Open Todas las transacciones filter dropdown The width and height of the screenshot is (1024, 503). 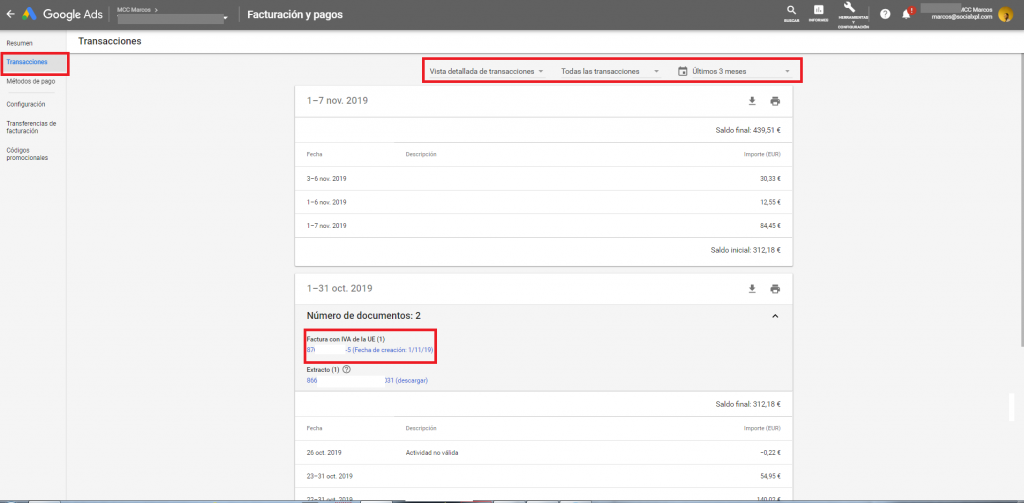pos(610,71)
